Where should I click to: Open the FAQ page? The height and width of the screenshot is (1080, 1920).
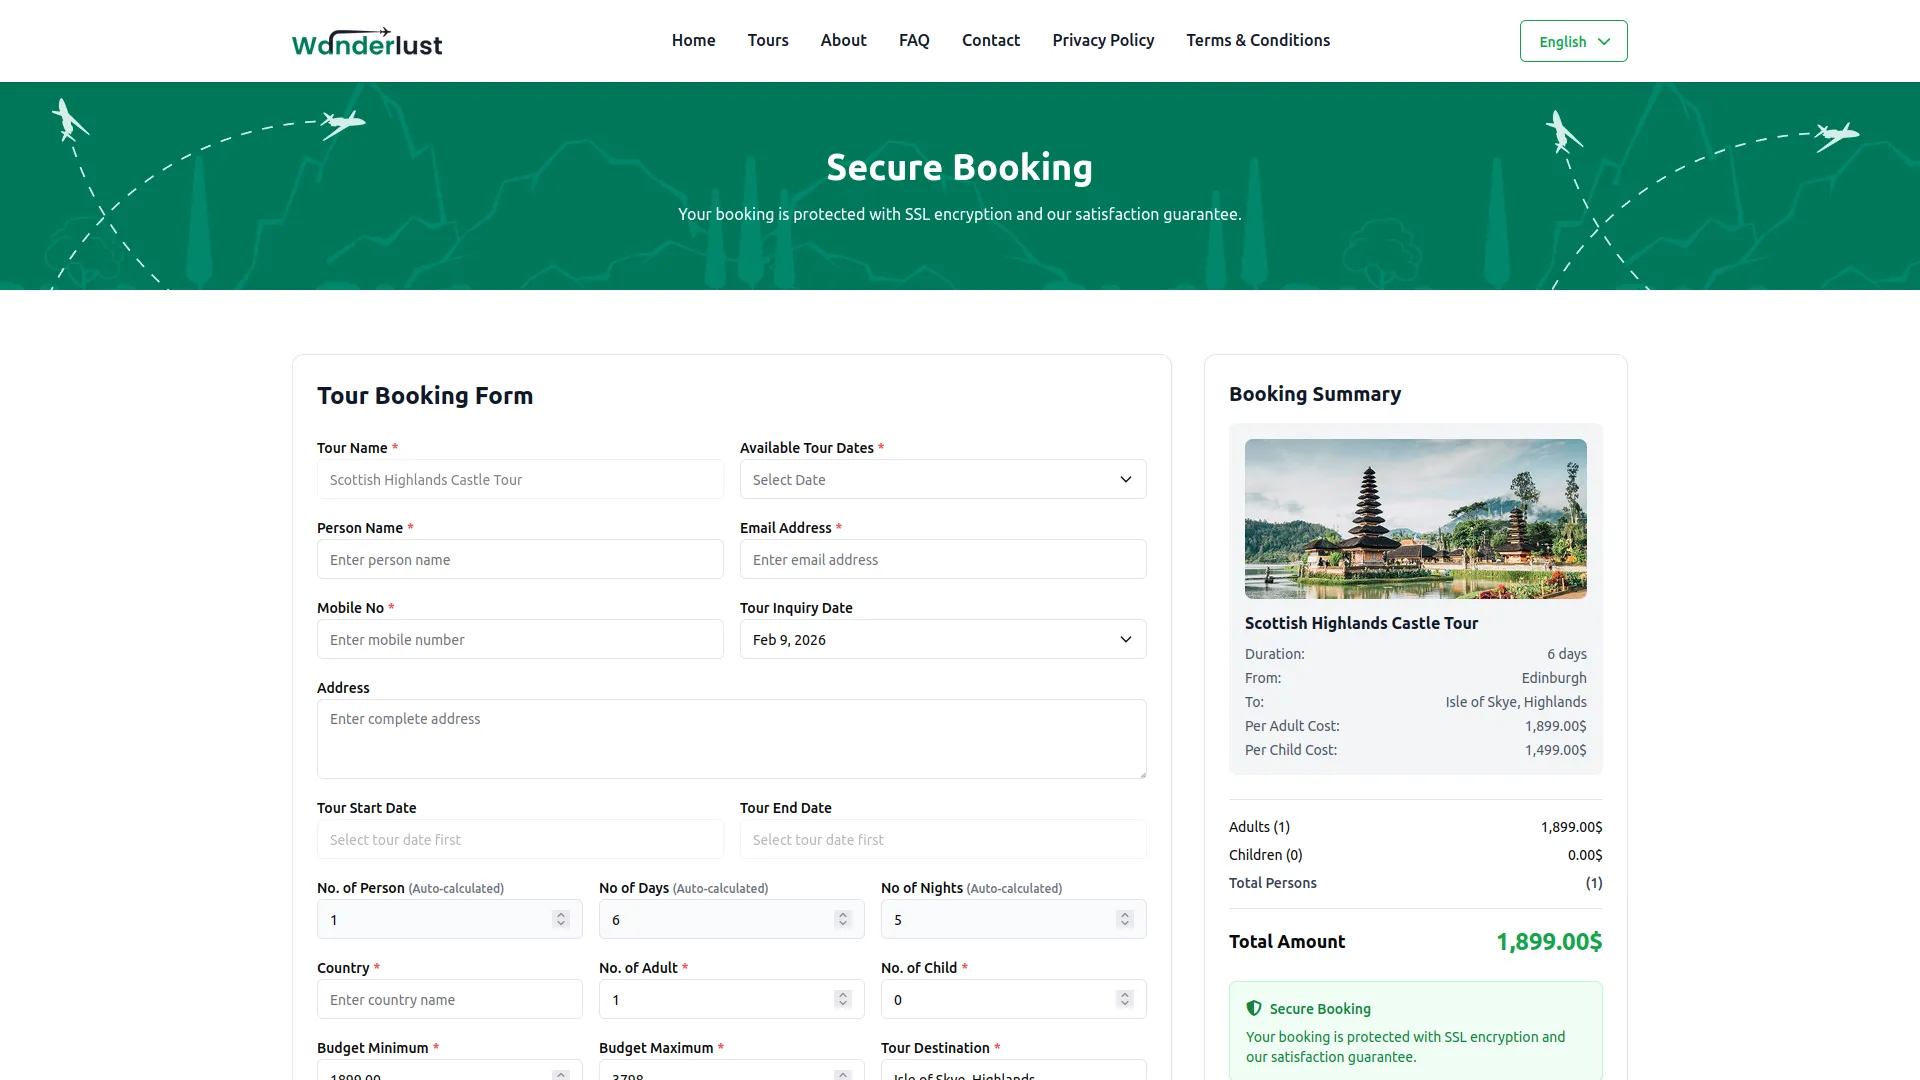pos(914,40)
